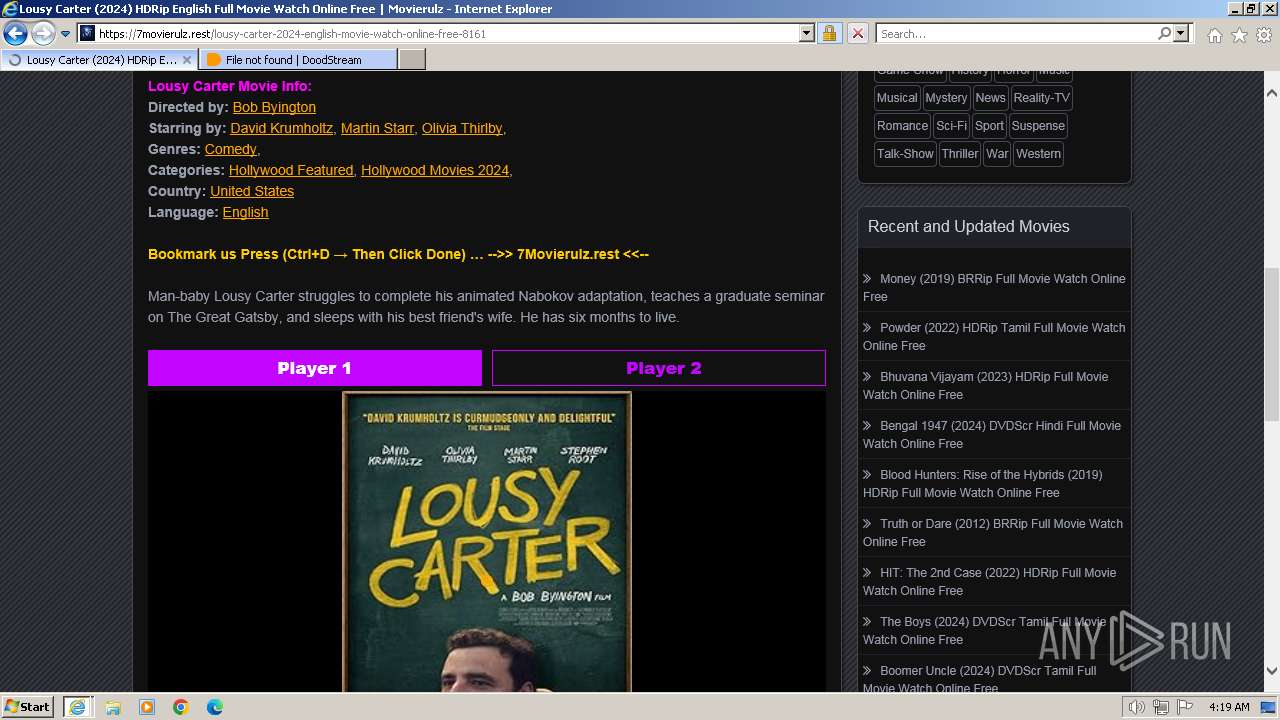Open Google Chrome taskbar icon
Image resolution: width=1280 pixels, height=720 pixels.
click(x=181, y=707)
